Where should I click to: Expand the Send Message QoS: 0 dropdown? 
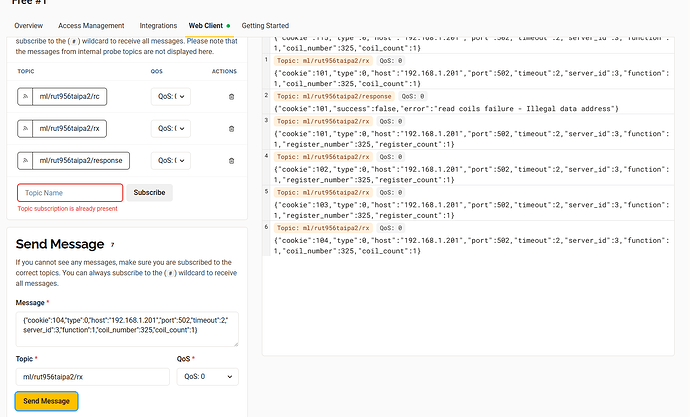point(207,376)
